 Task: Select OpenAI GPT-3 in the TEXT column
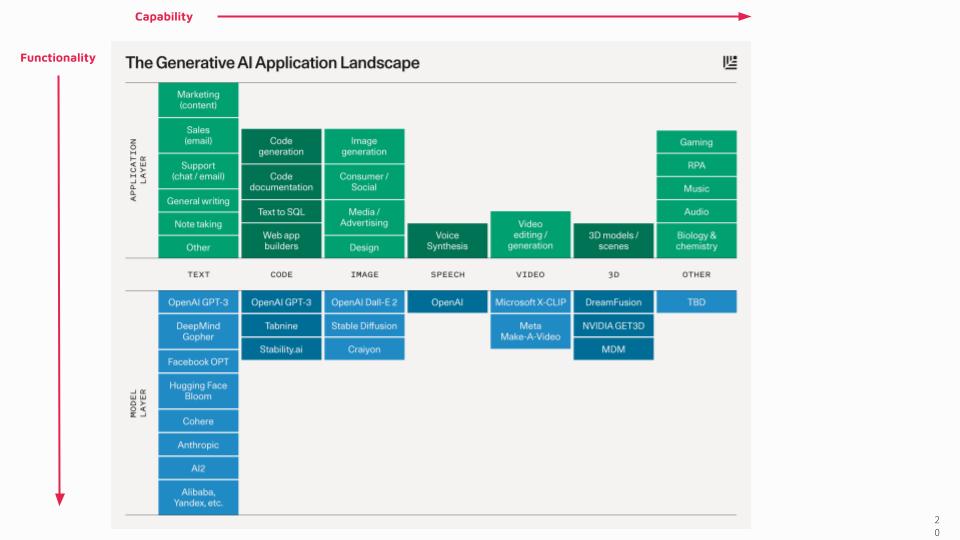click(x=198, y=302)
